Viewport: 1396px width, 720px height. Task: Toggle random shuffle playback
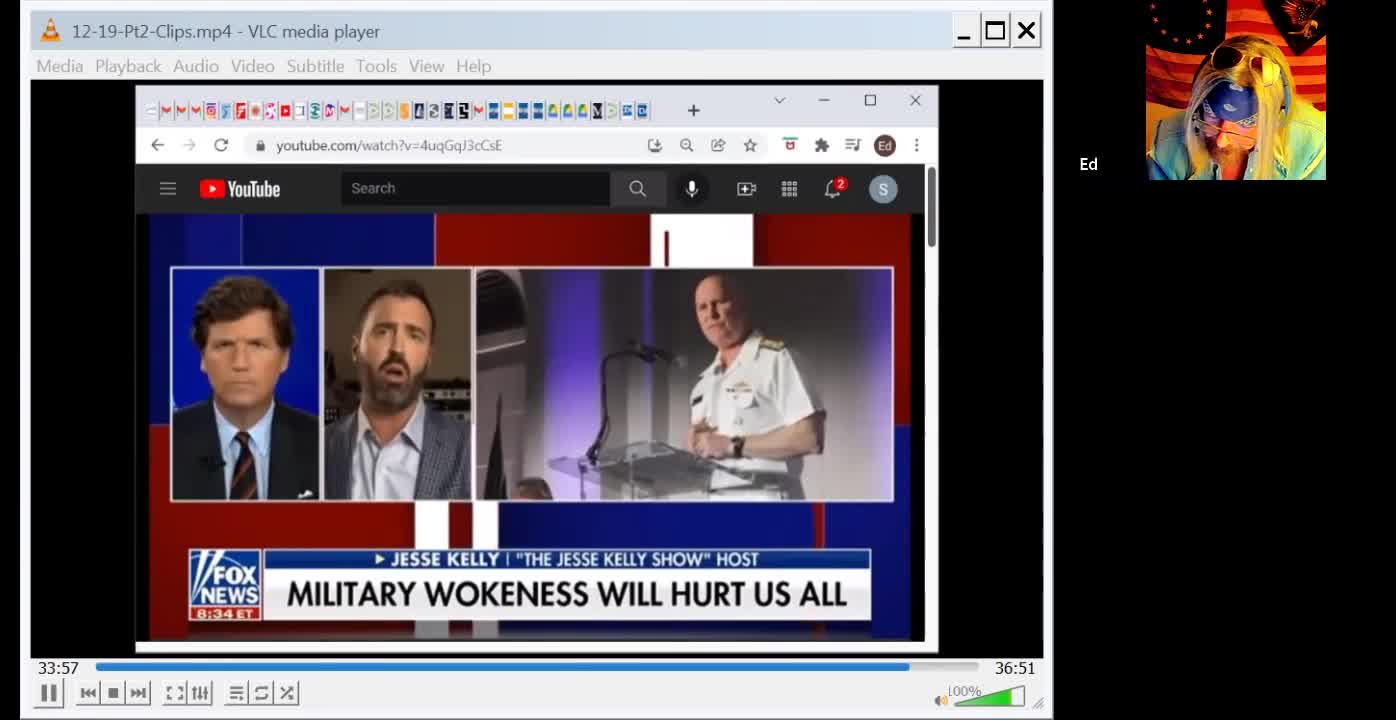287,693
